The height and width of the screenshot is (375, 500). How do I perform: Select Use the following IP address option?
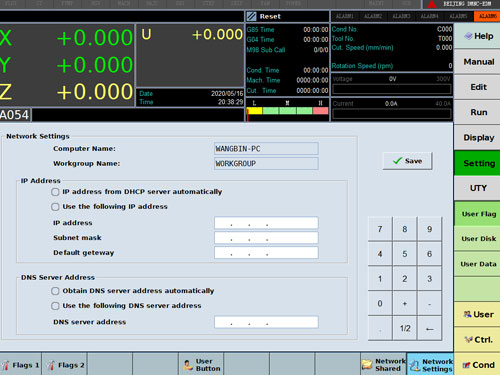(x=55, y=207)
